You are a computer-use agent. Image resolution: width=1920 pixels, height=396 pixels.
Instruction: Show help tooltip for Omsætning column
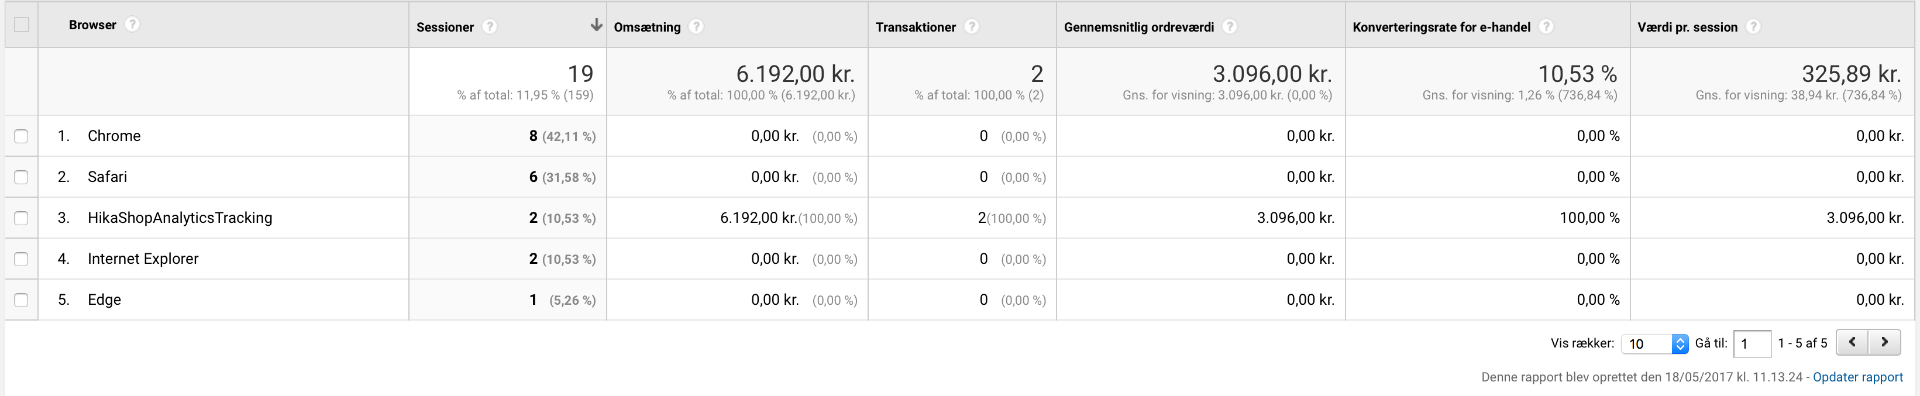click(696, 27)
